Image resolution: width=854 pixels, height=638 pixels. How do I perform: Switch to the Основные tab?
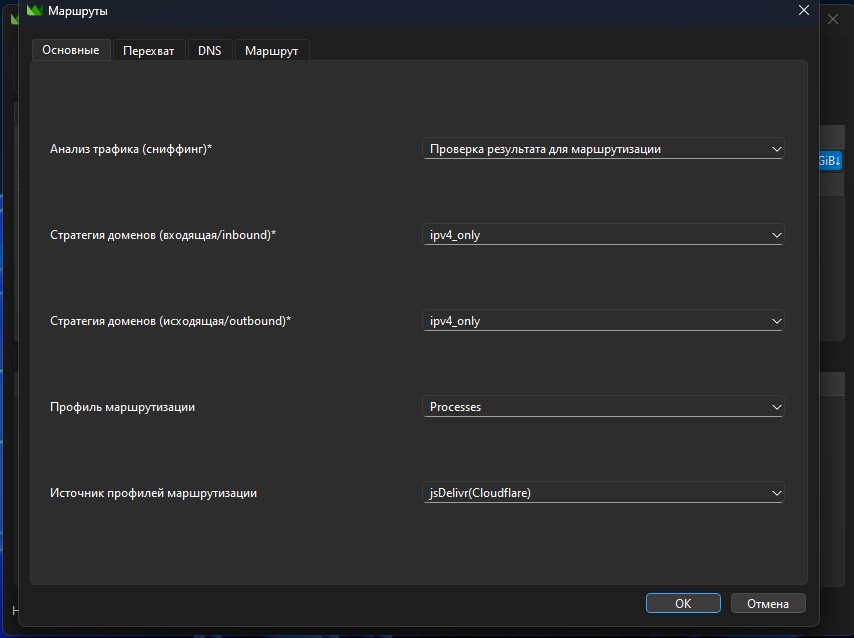[71, 50]
